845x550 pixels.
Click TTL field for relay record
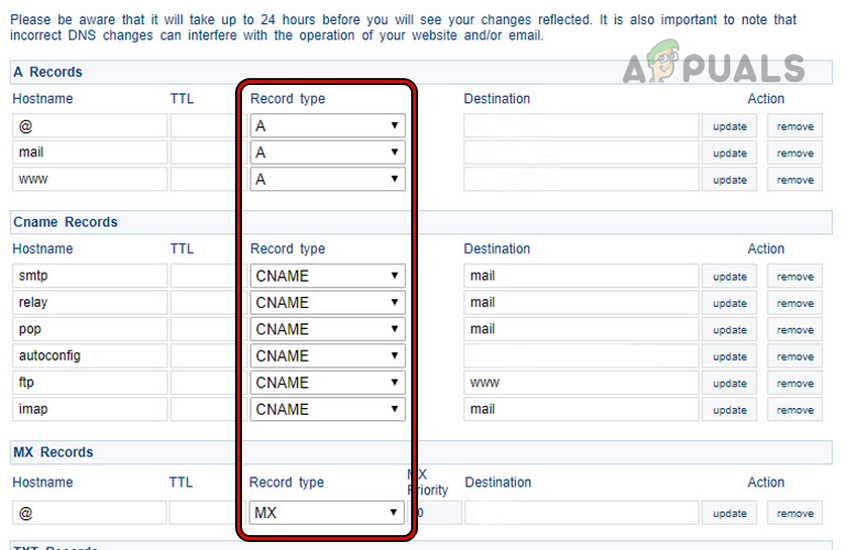(202, 303)
